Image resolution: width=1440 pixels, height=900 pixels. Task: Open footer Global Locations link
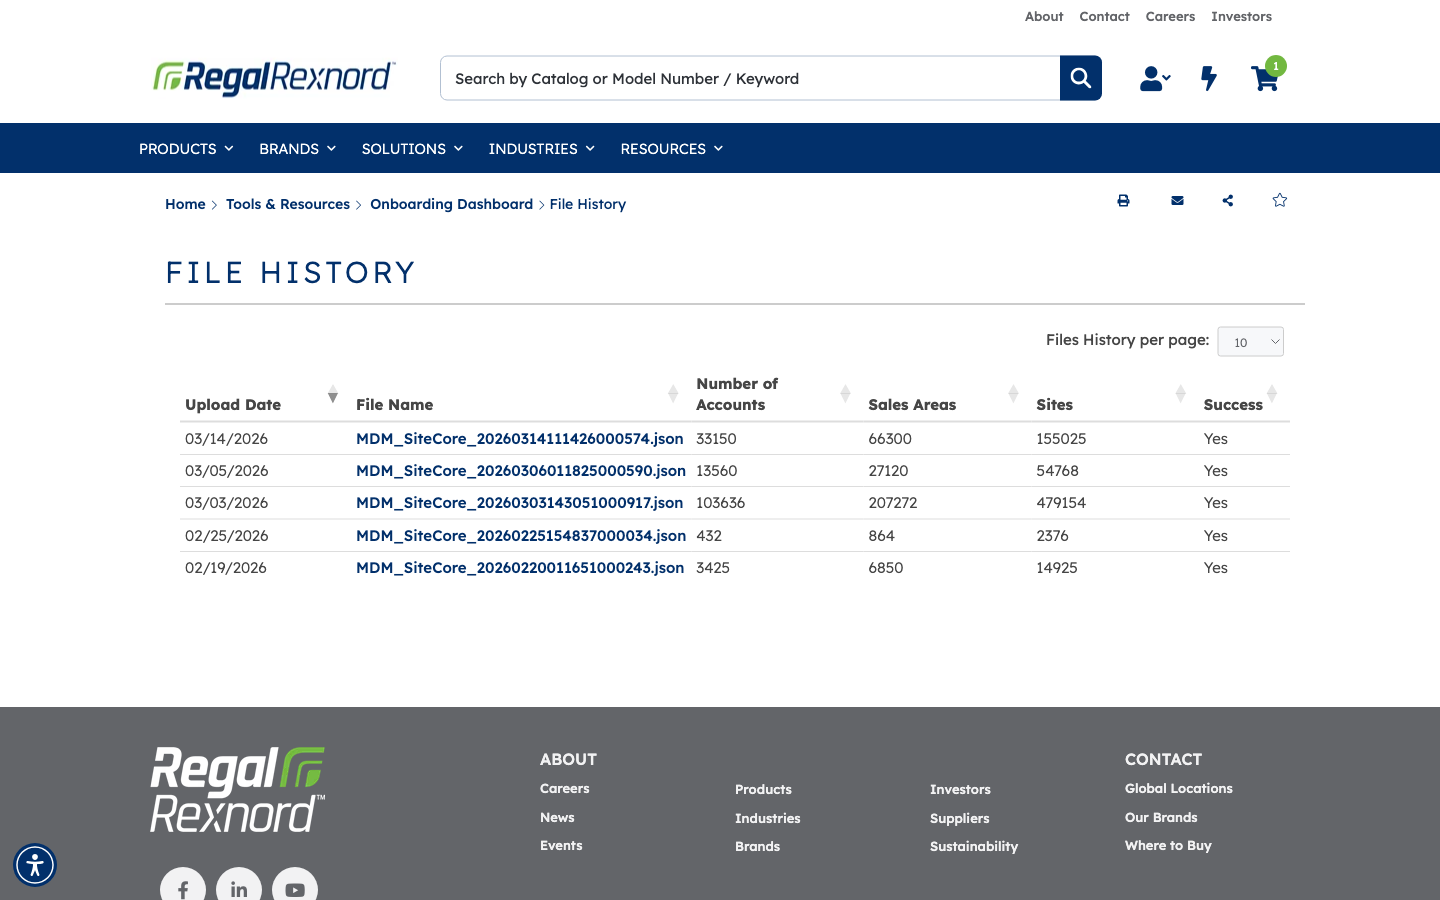click(x=1179, y=789)
